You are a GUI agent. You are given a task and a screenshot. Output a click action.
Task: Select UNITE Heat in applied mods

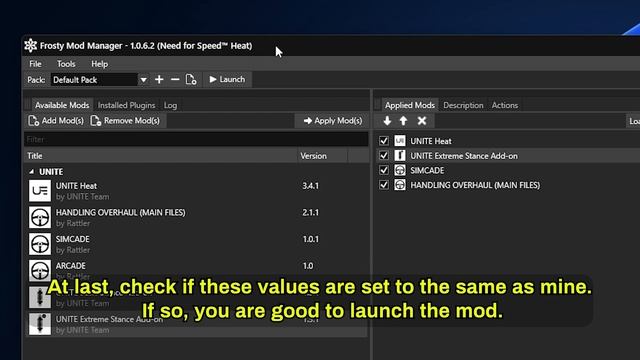[x=431, y=141]
